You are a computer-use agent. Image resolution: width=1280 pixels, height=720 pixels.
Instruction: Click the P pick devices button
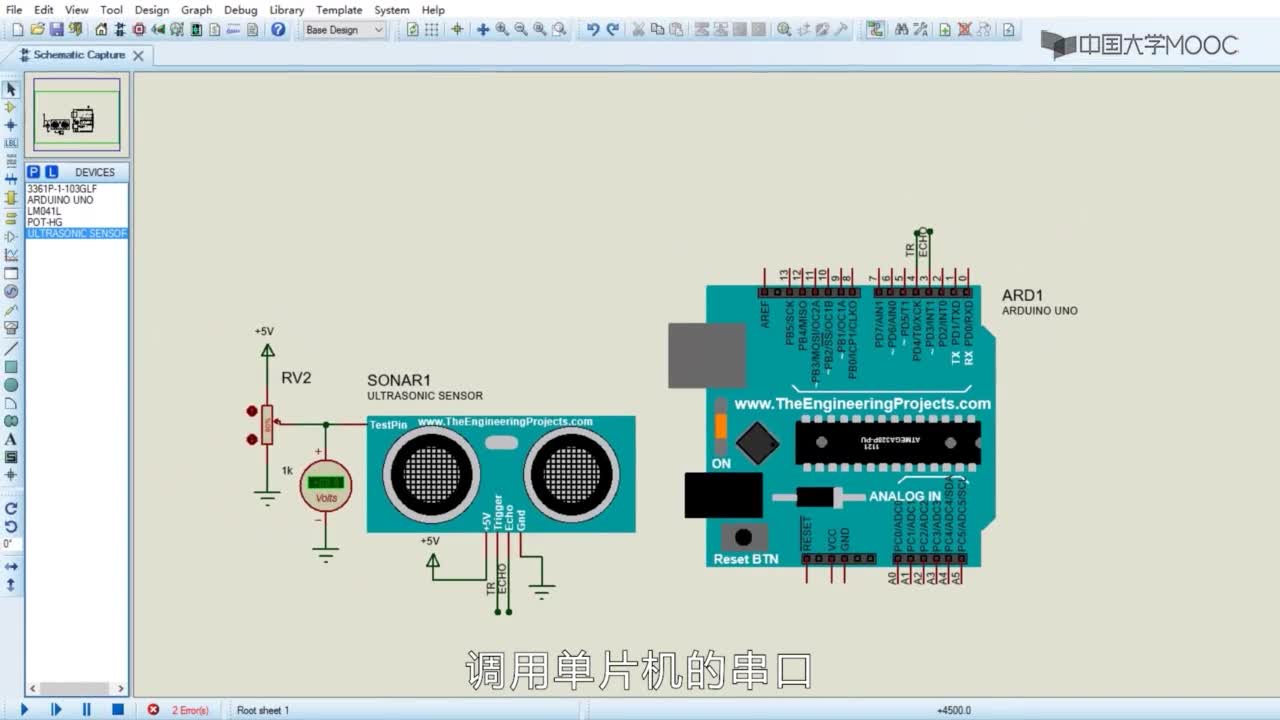tap(33, 172)
